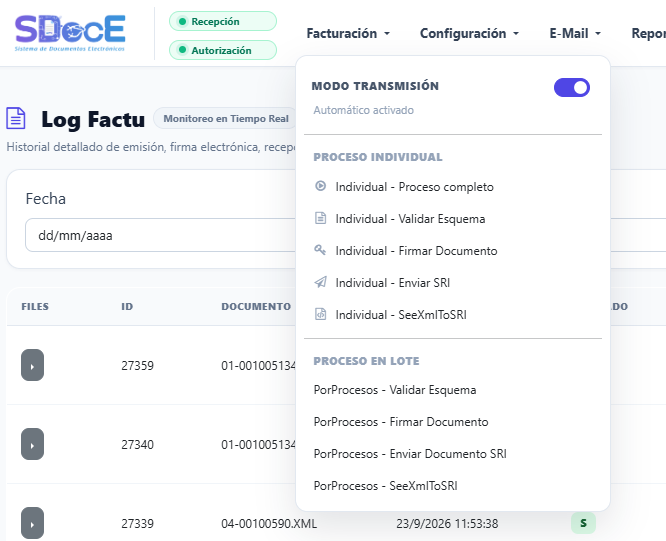Click the code file icon beside SeeXmlToSRI
Screen dimensions: 666x541
click(x=320, y=314)
